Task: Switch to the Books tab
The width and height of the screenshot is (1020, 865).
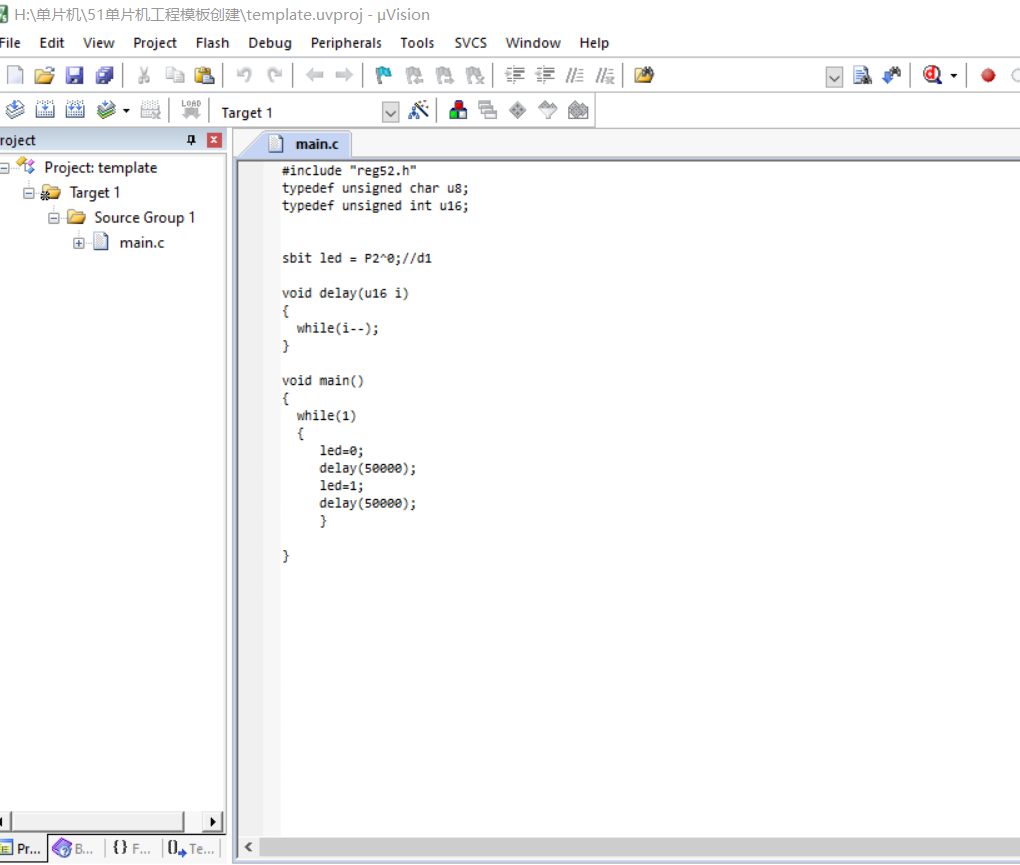Action: [74, 848]
